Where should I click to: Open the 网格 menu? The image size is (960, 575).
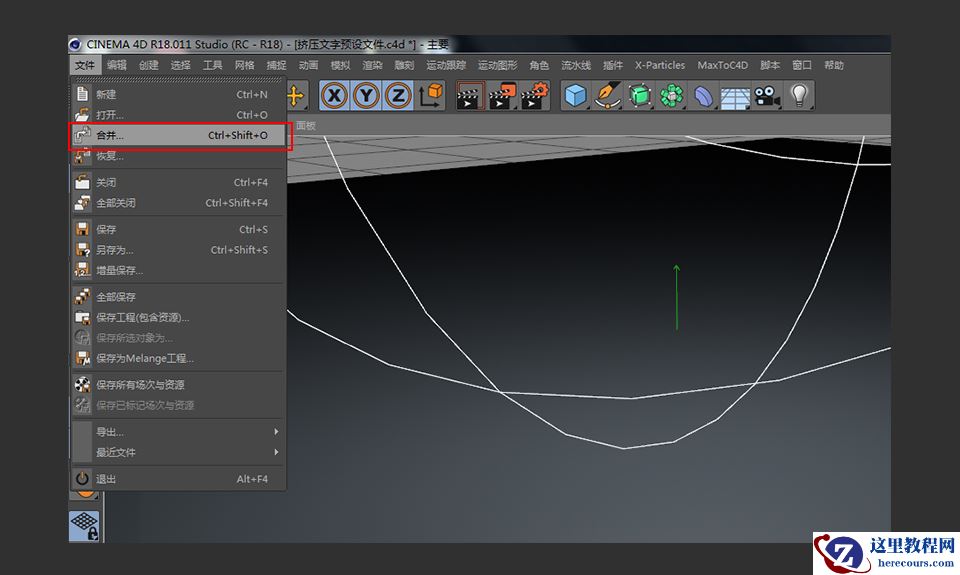point(244,65)
